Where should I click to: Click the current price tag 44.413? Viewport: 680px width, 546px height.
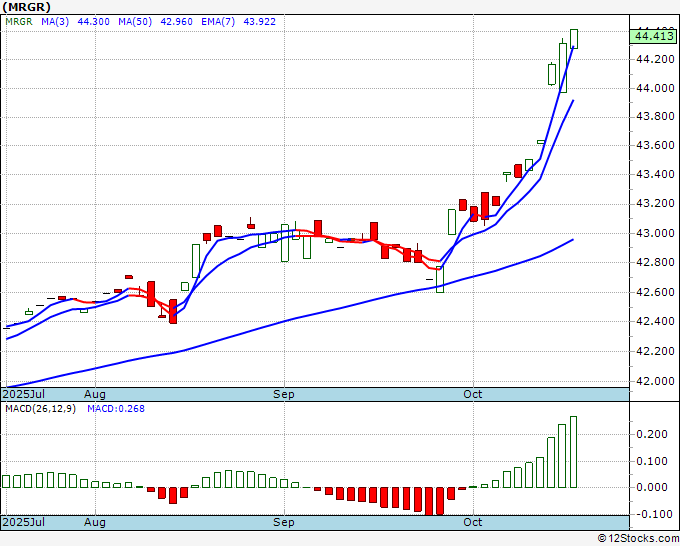(x=653, y=36)
